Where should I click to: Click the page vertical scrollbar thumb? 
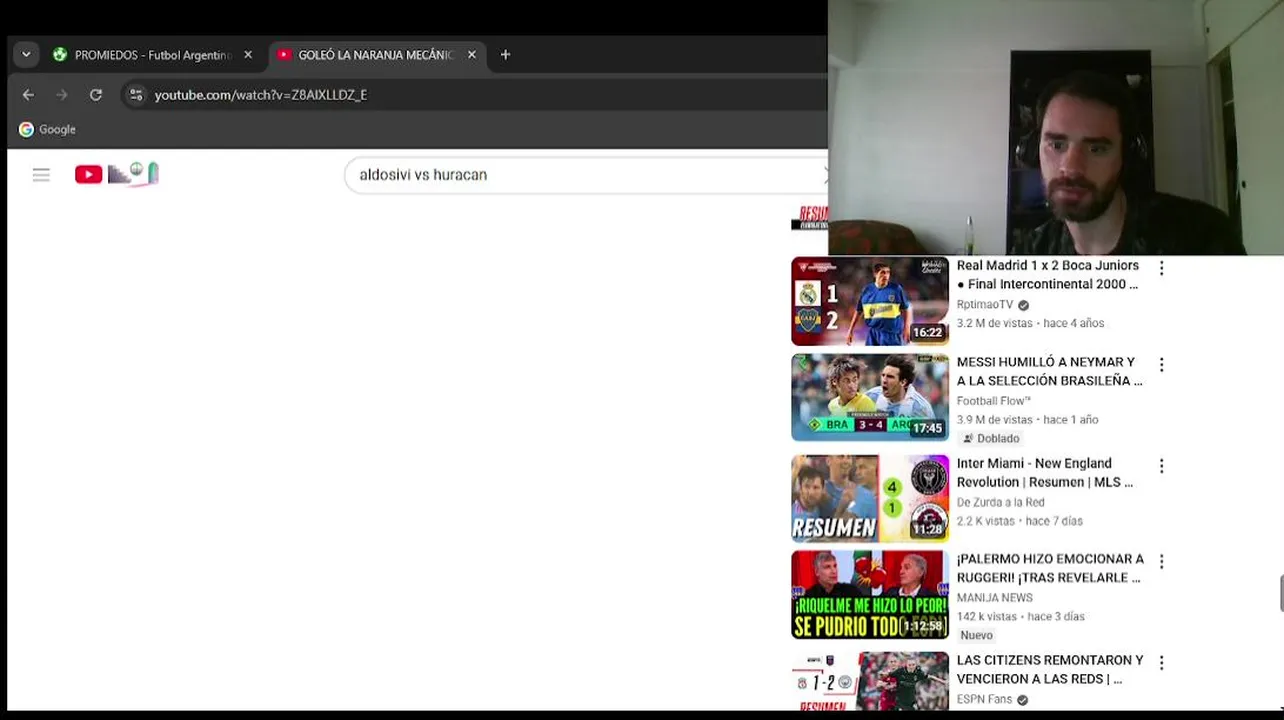(1281, 593)
